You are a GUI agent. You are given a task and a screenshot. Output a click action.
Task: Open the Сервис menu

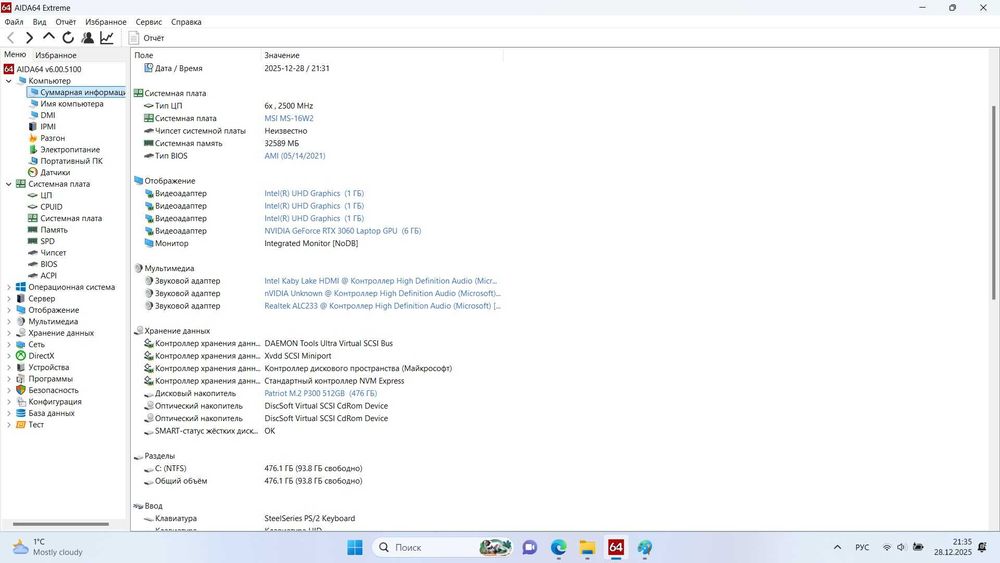click(x=149, y=22)
